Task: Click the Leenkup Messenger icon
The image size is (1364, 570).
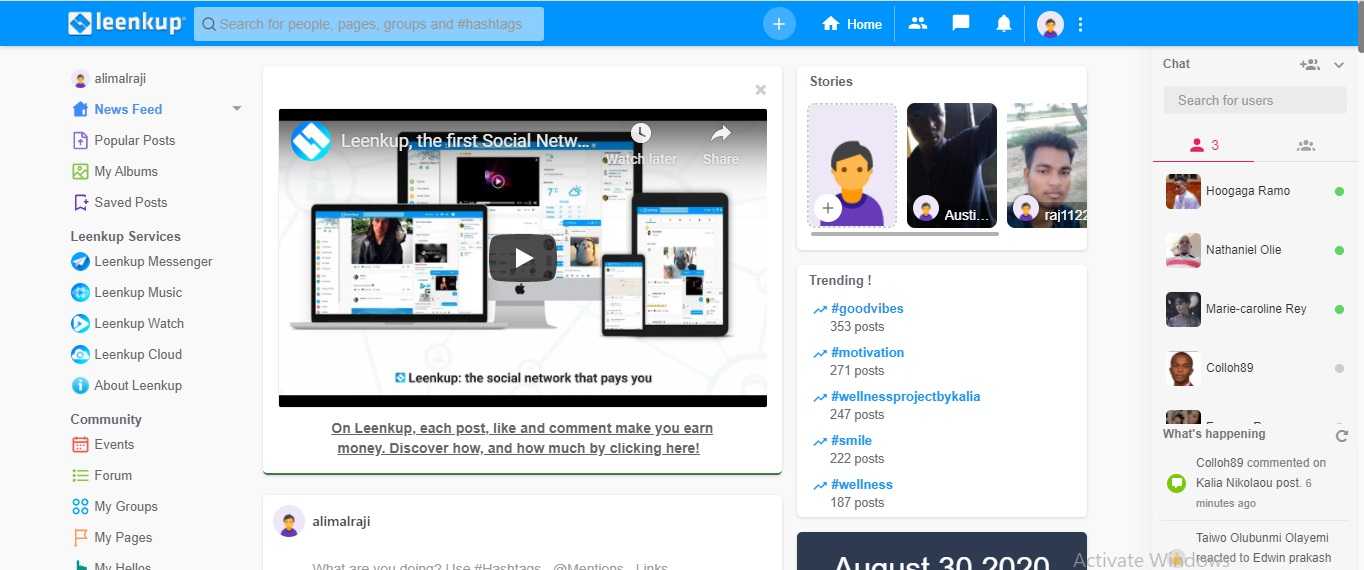Action: (80, 261)
